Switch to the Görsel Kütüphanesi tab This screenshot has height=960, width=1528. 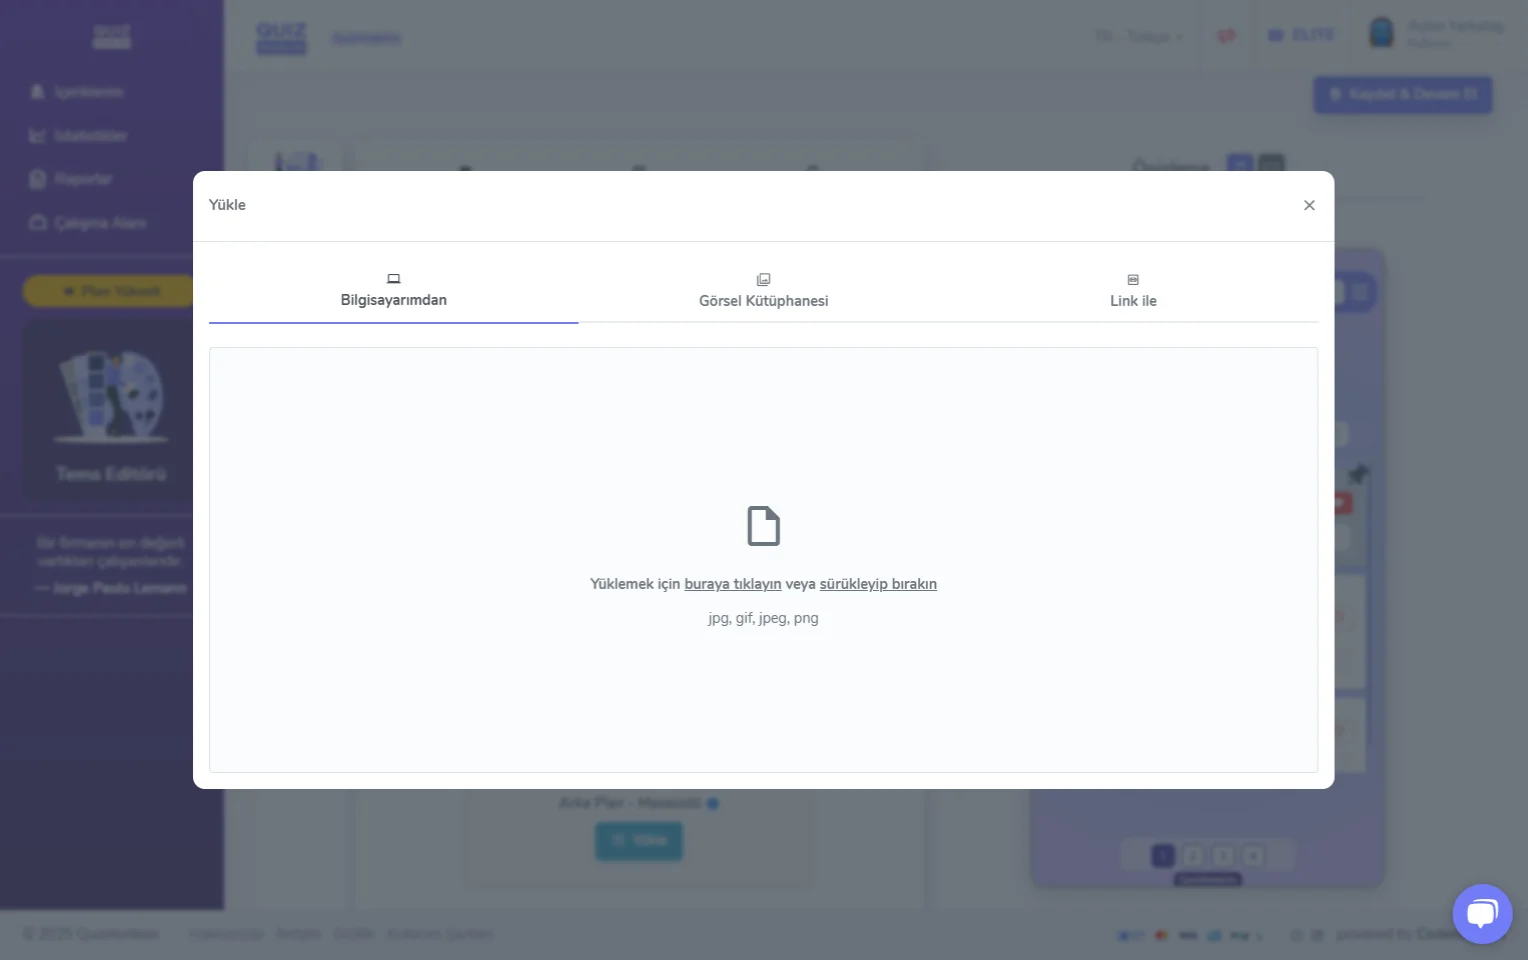point(763,301)
